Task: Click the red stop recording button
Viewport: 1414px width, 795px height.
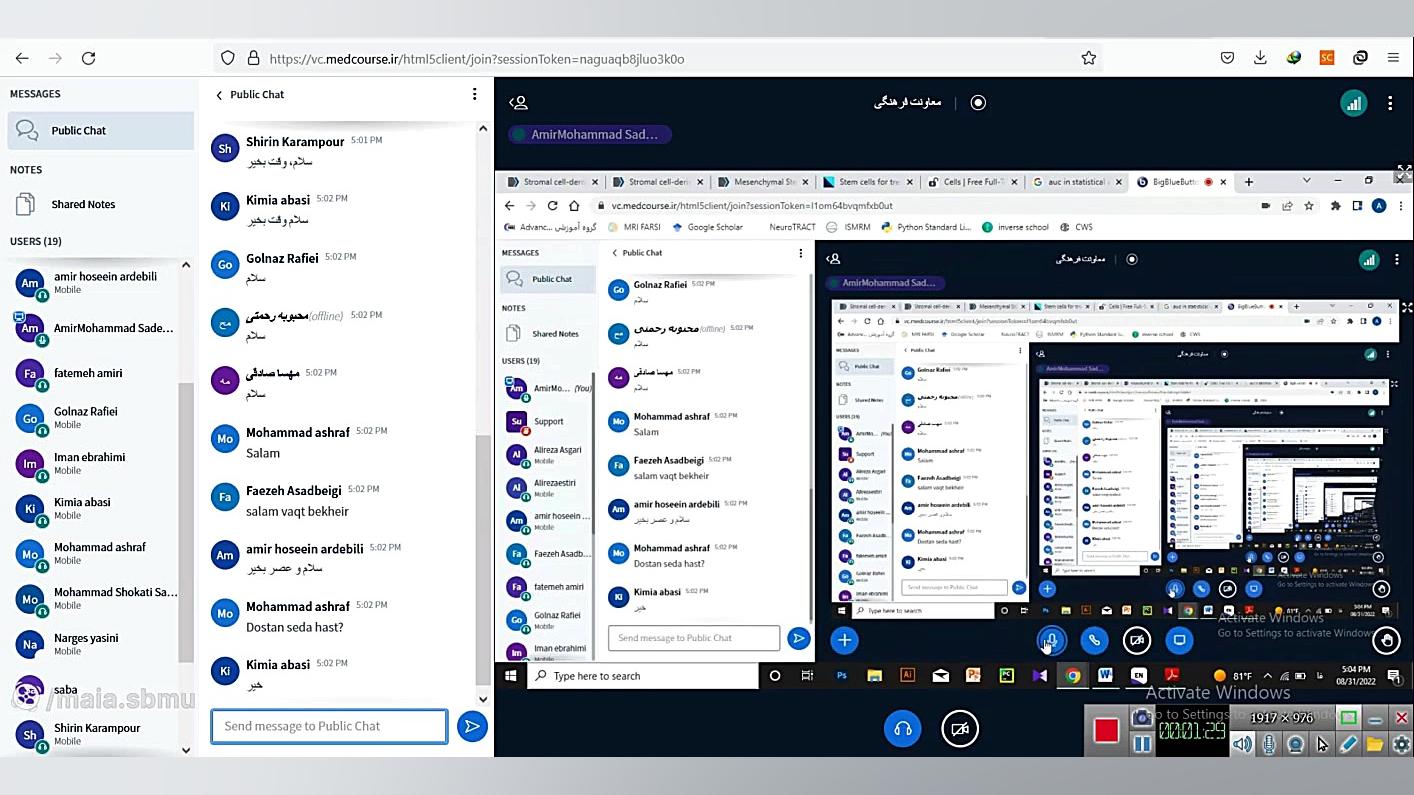Action: [1105, 731]
